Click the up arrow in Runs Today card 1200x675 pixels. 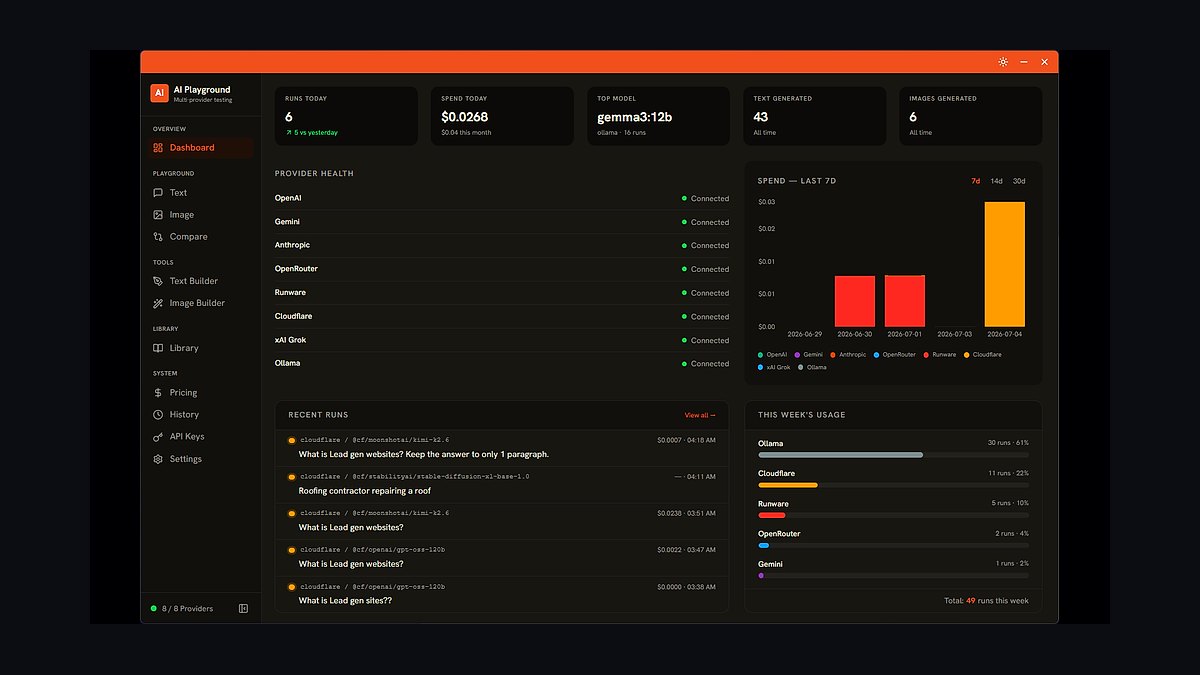point(288,132)
